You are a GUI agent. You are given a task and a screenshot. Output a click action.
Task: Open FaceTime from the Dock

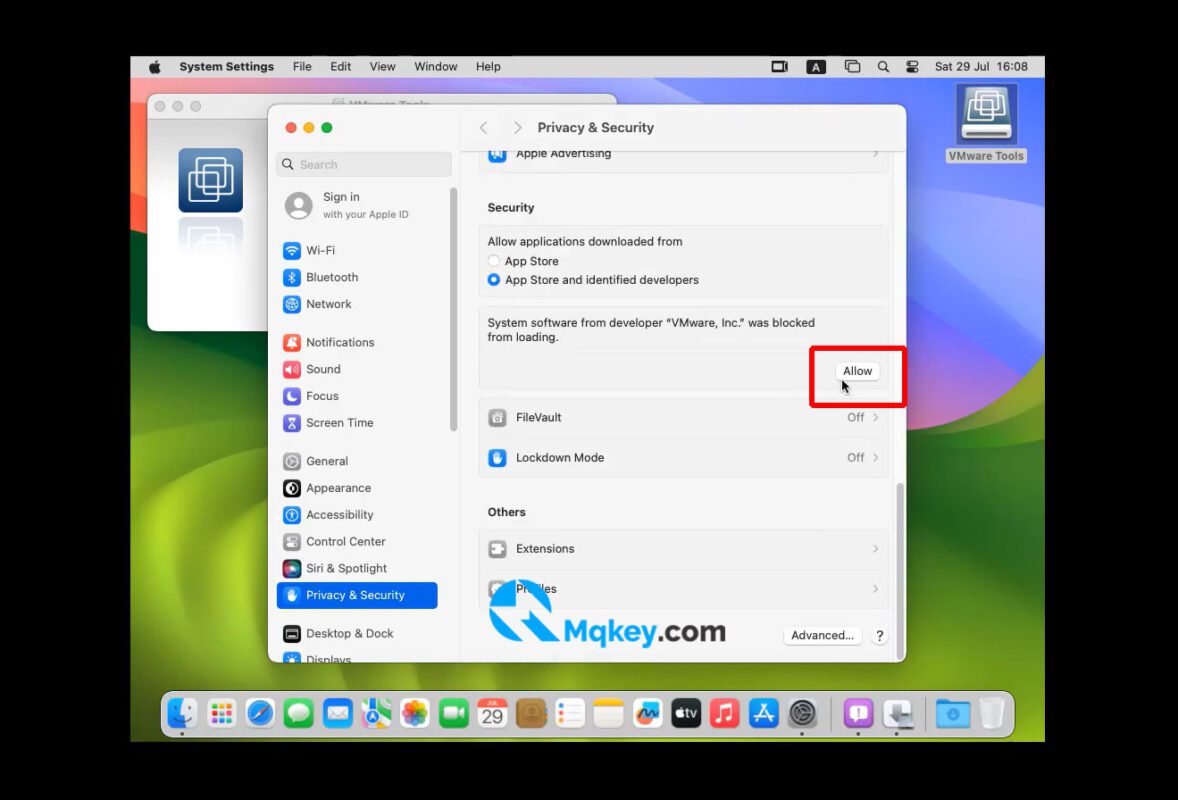click(454, 713)
